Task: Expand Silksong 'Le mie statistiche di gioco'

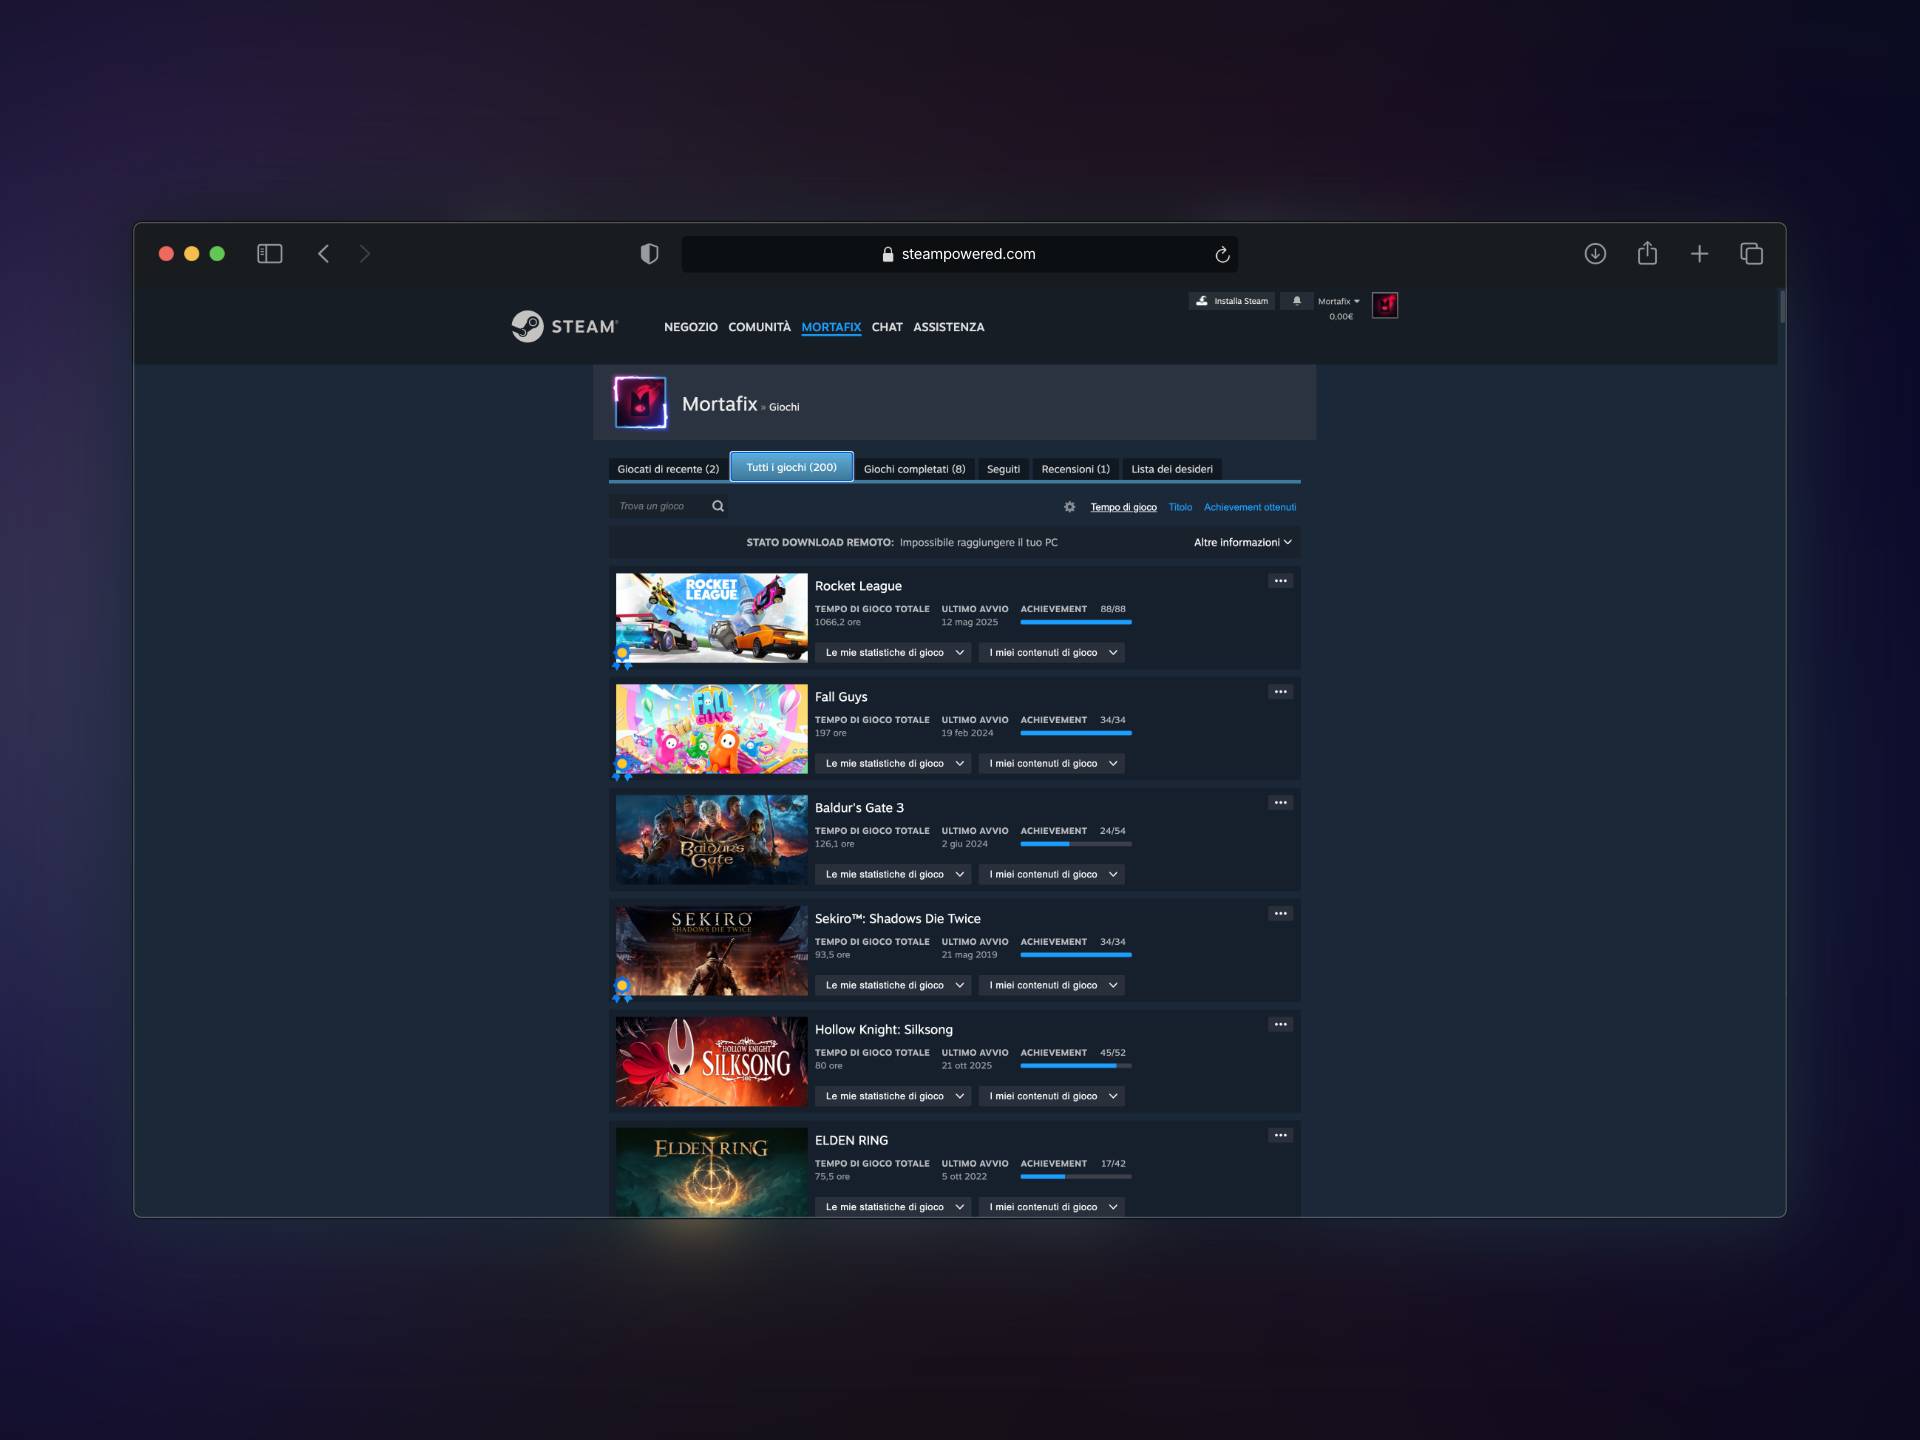Action: (894, 1097)
